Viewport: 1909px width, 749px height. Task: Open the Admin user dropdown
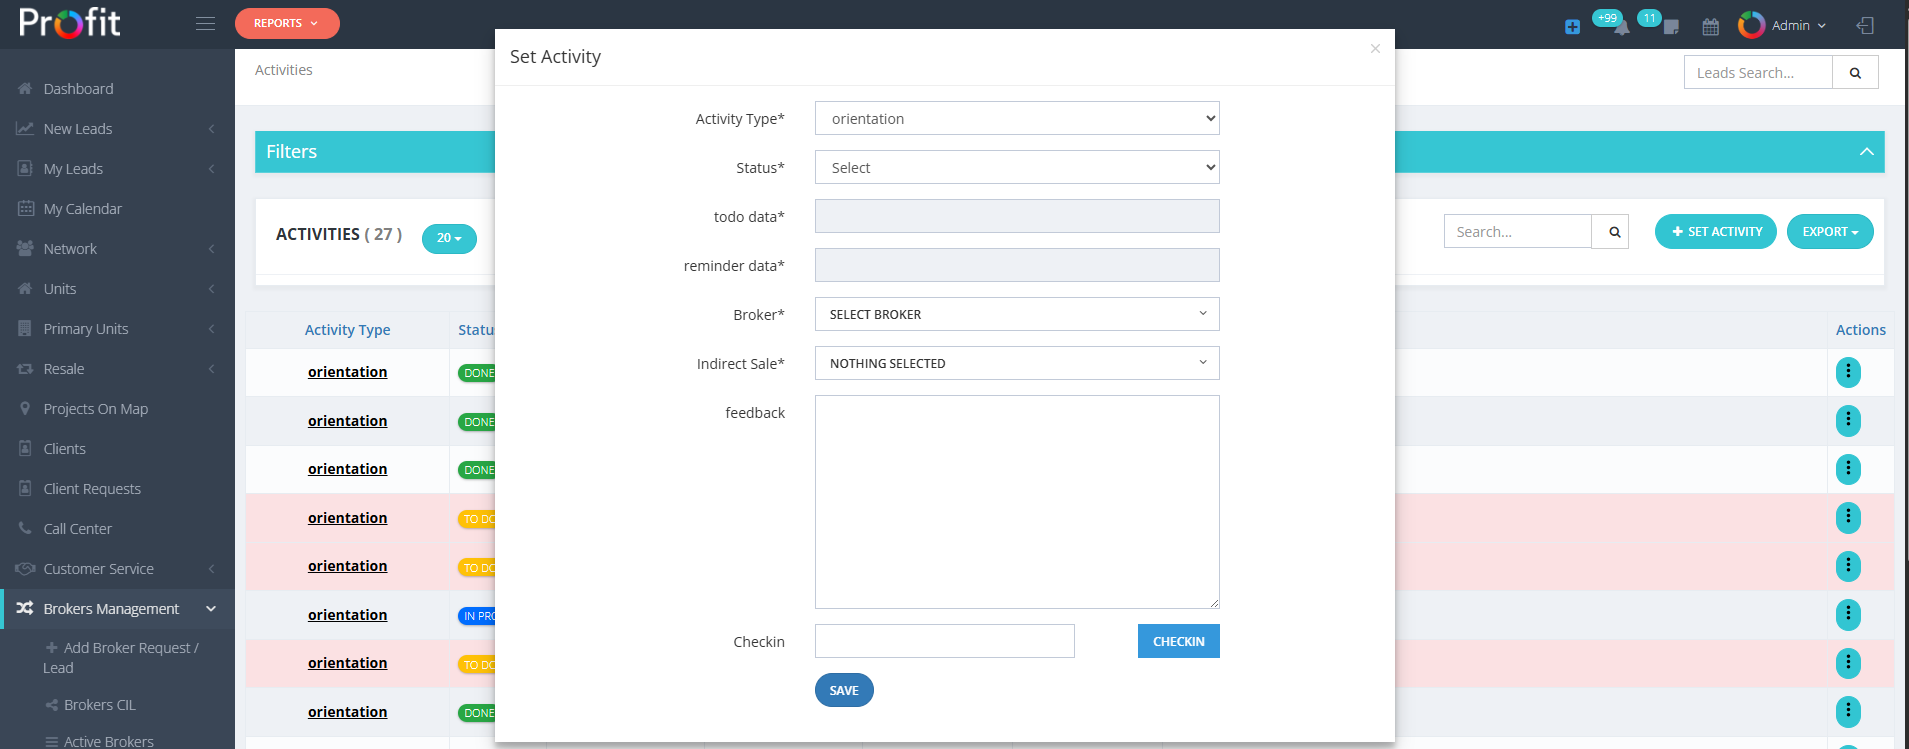(1798, 25)
